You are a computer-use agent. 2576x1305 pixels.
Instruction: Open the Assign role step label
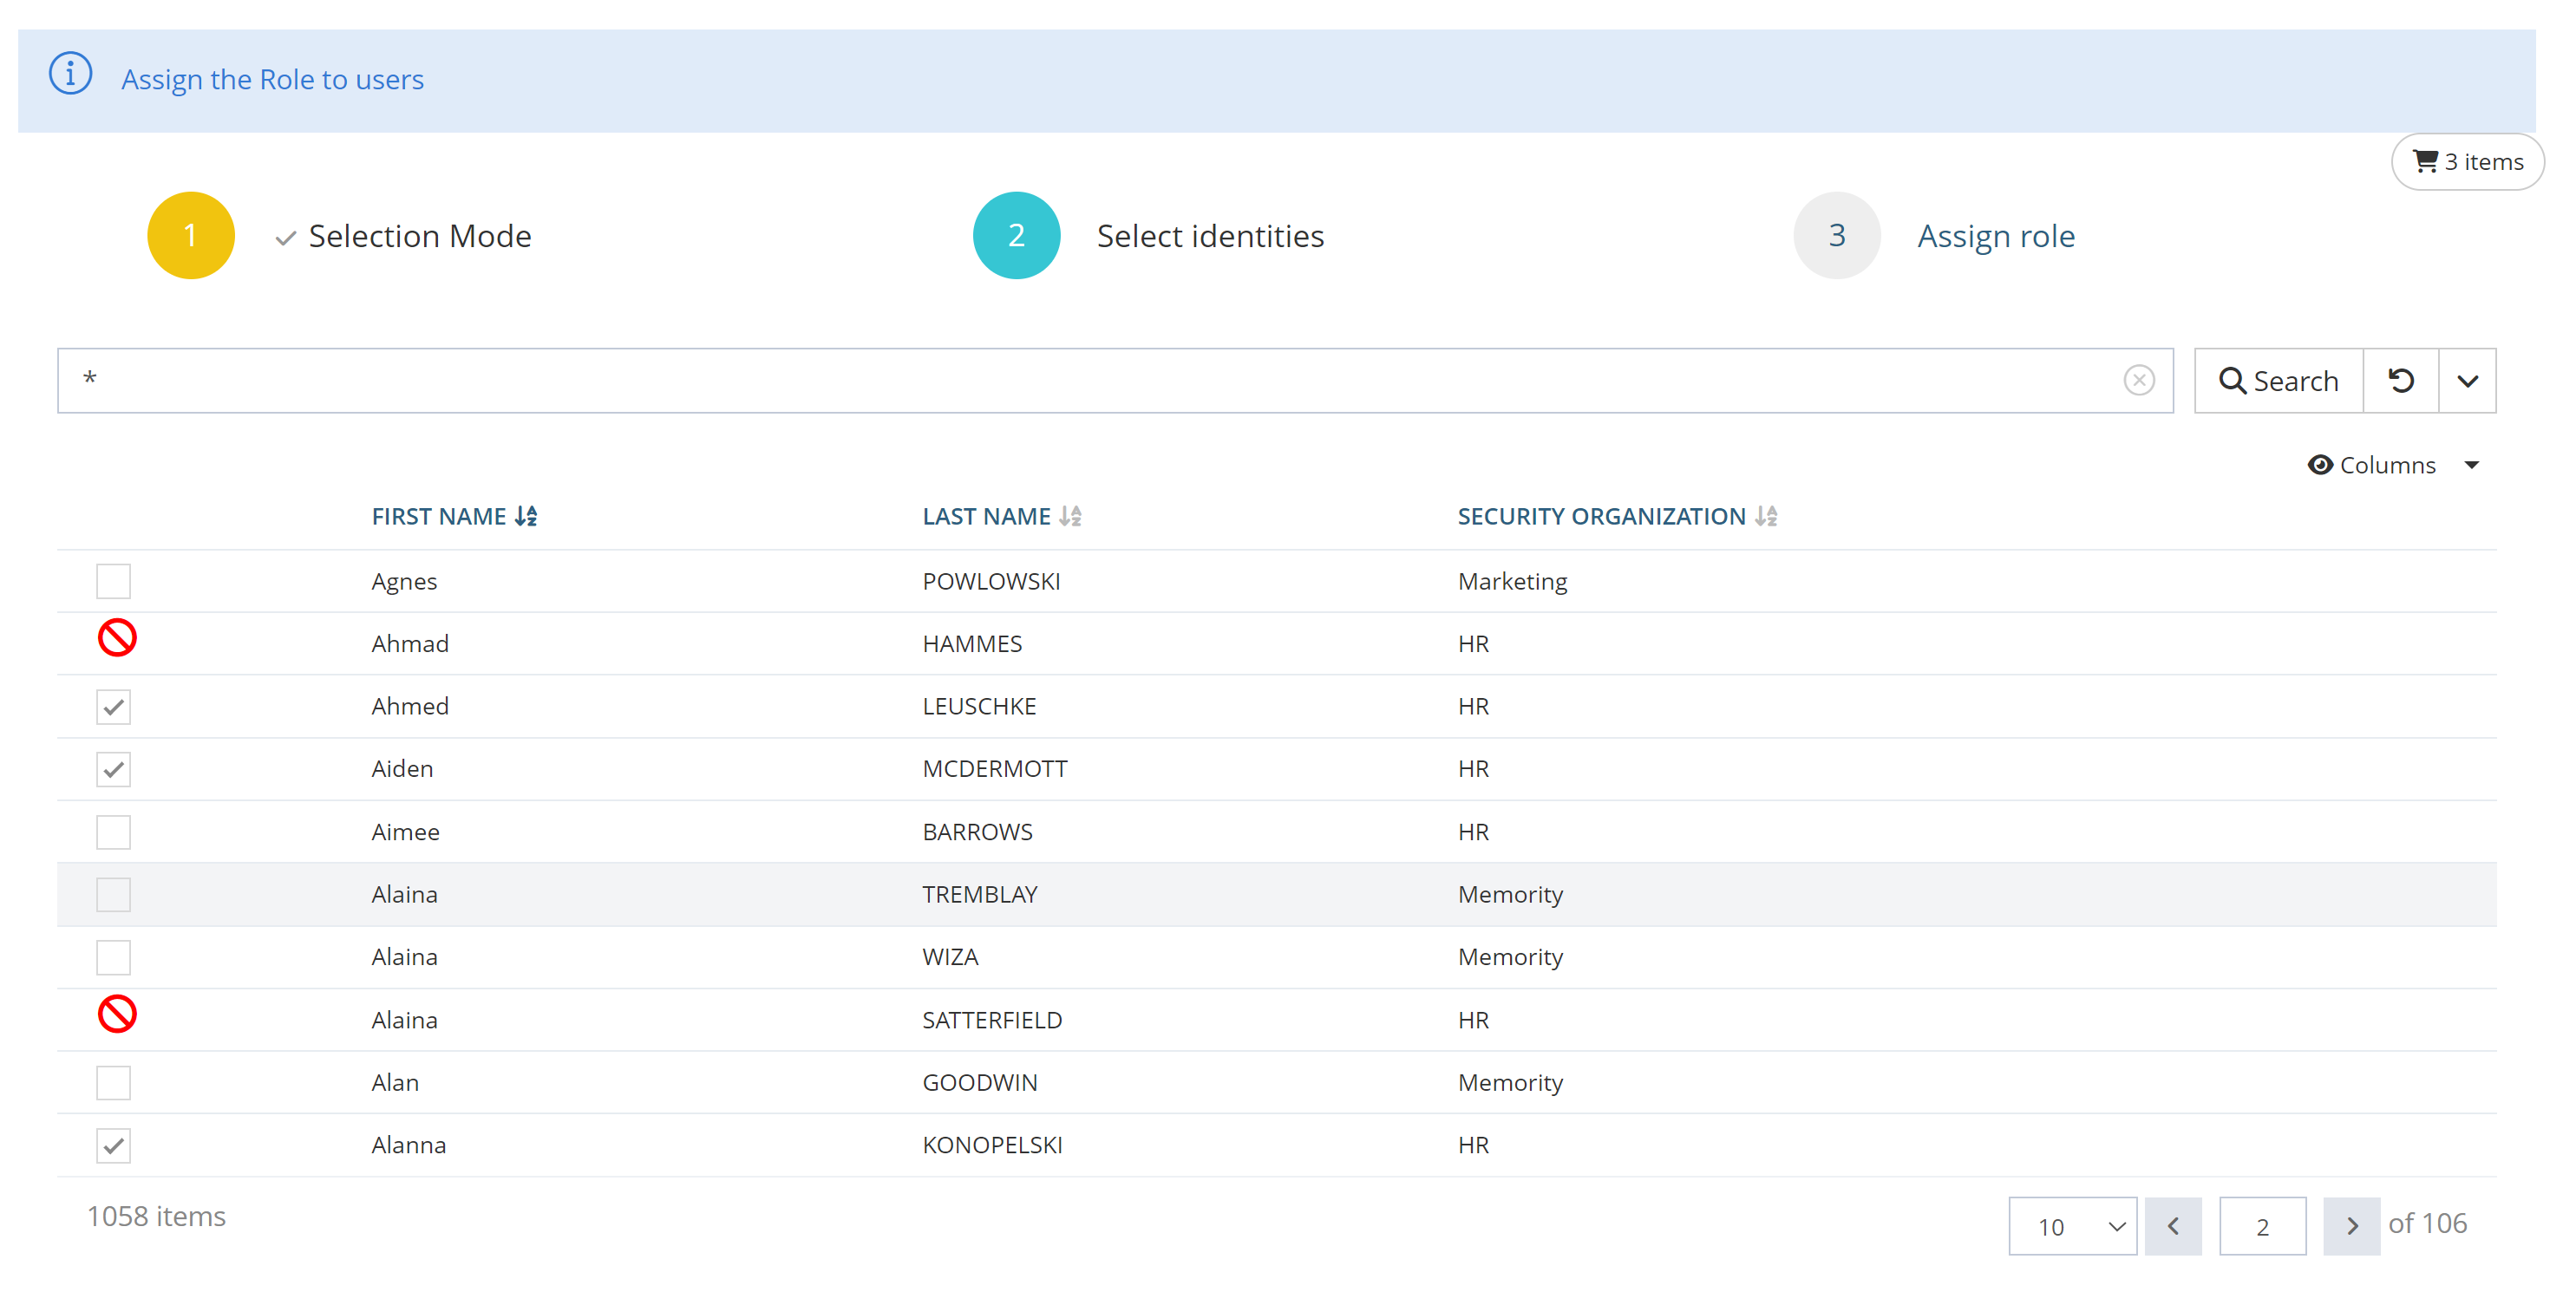click(1996, 236)
